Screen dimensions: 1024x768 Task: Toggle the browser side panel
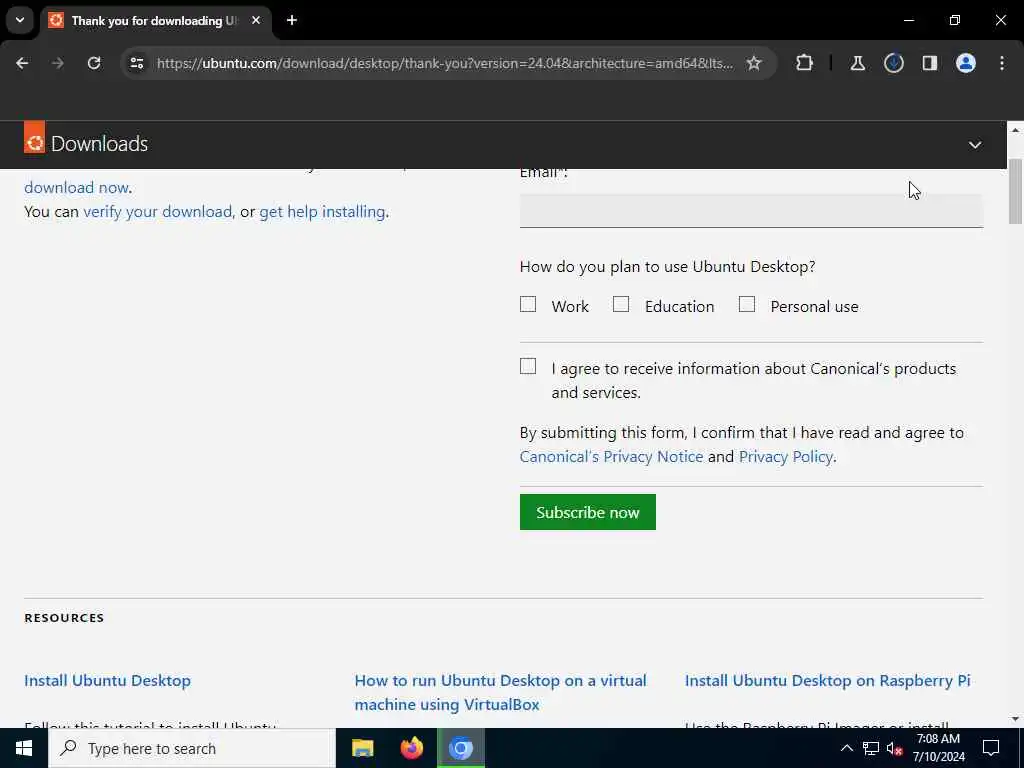930,63
